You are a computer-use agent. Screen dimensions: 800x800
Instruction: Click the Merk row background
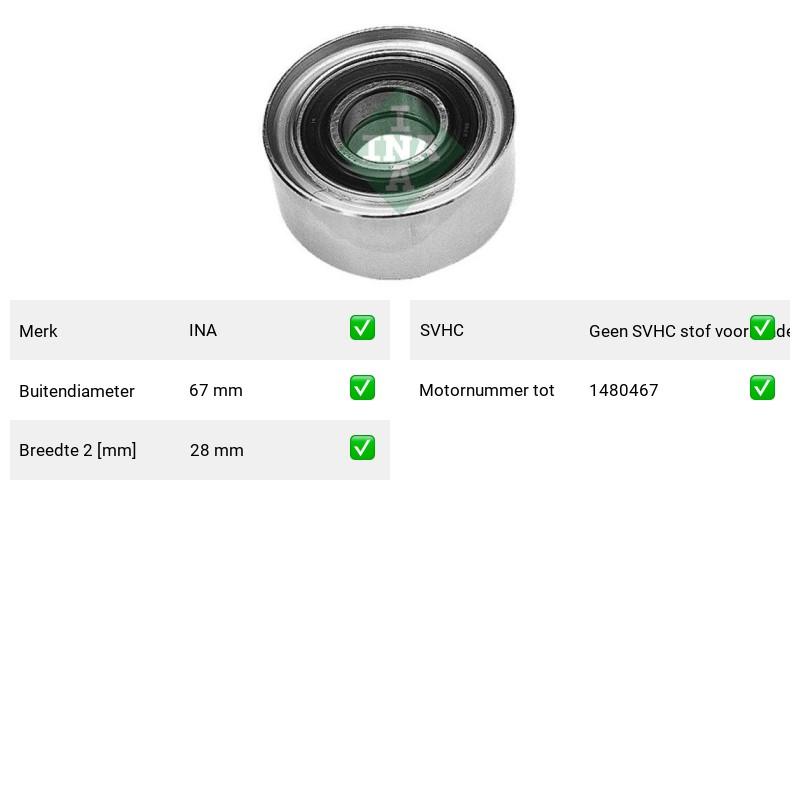(200, 330)
